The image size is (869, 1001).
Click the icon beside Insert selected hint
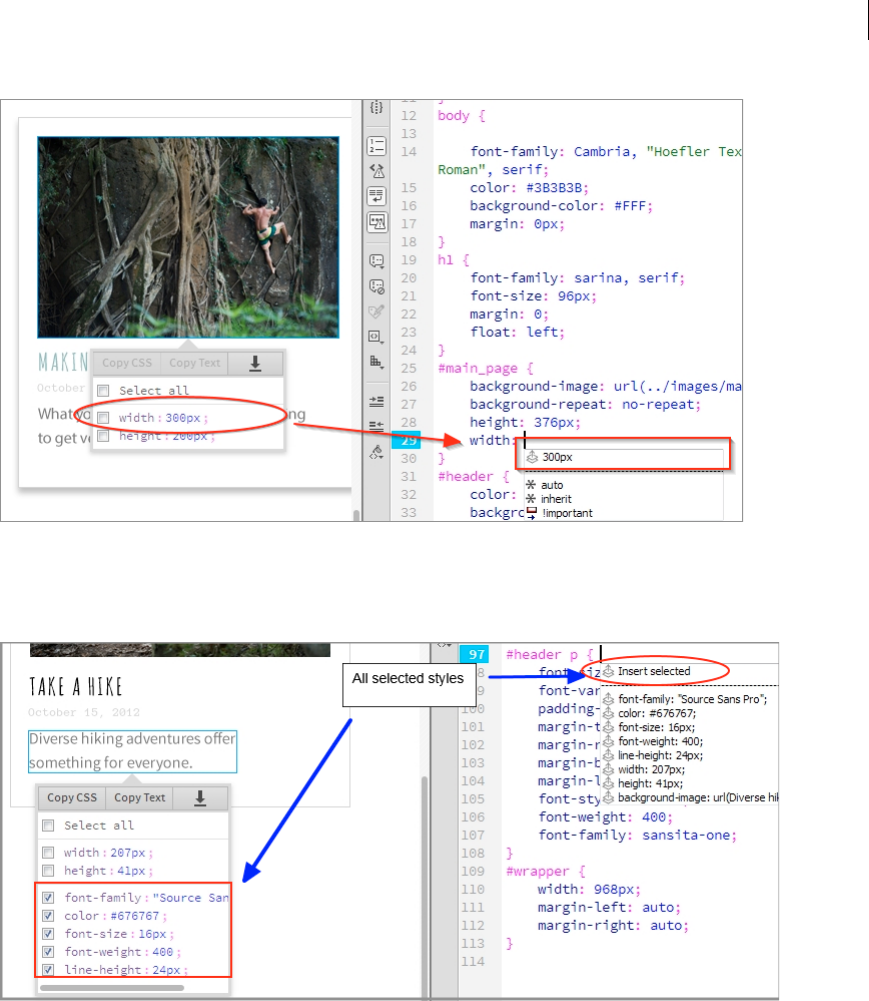(608, 671)
